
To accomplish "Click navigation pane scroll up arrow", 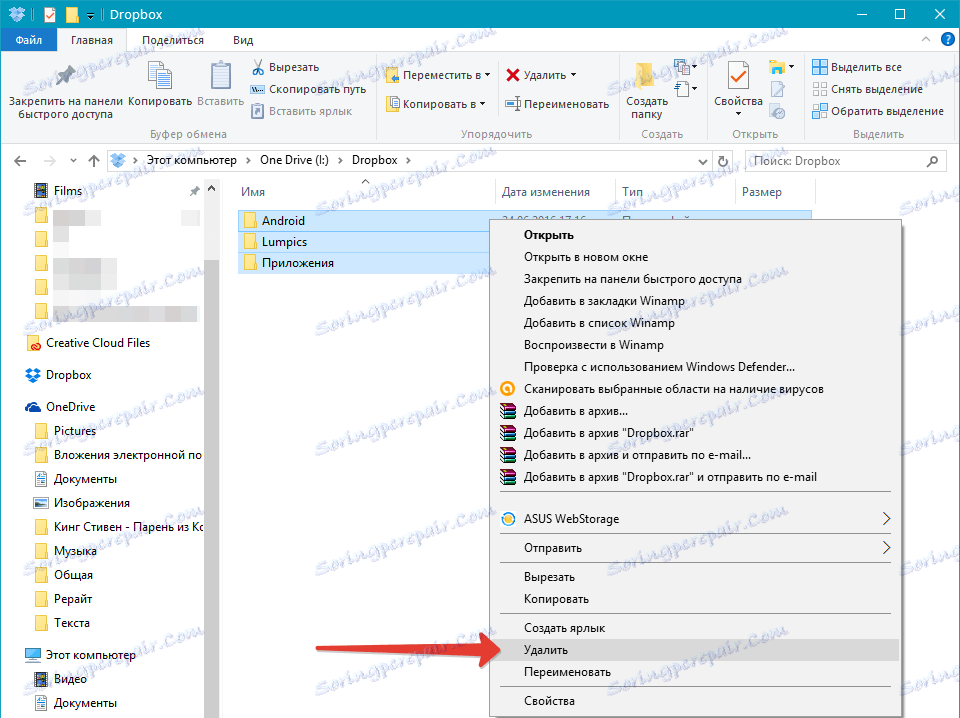I will 212,189.
